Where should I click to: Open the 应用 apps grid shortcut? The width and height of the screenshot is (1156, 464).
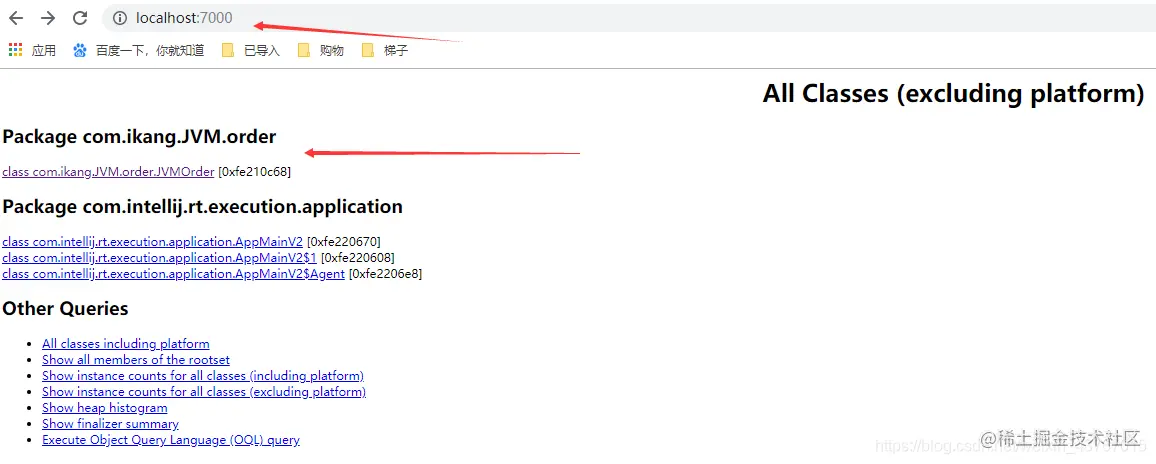point(32,51)
